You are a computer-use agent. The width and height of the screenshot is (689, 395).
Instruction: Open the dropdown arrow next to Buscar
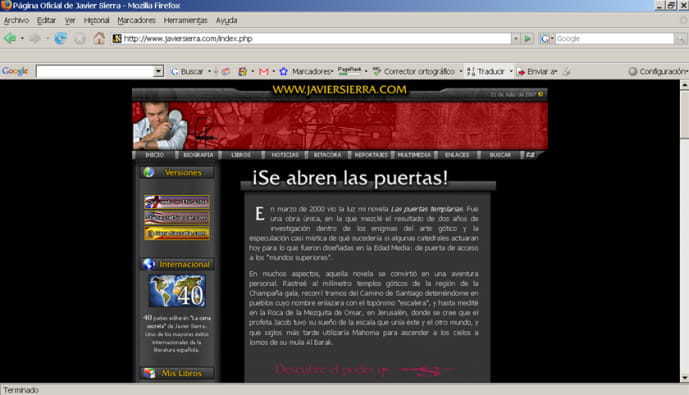click(210, 71)
